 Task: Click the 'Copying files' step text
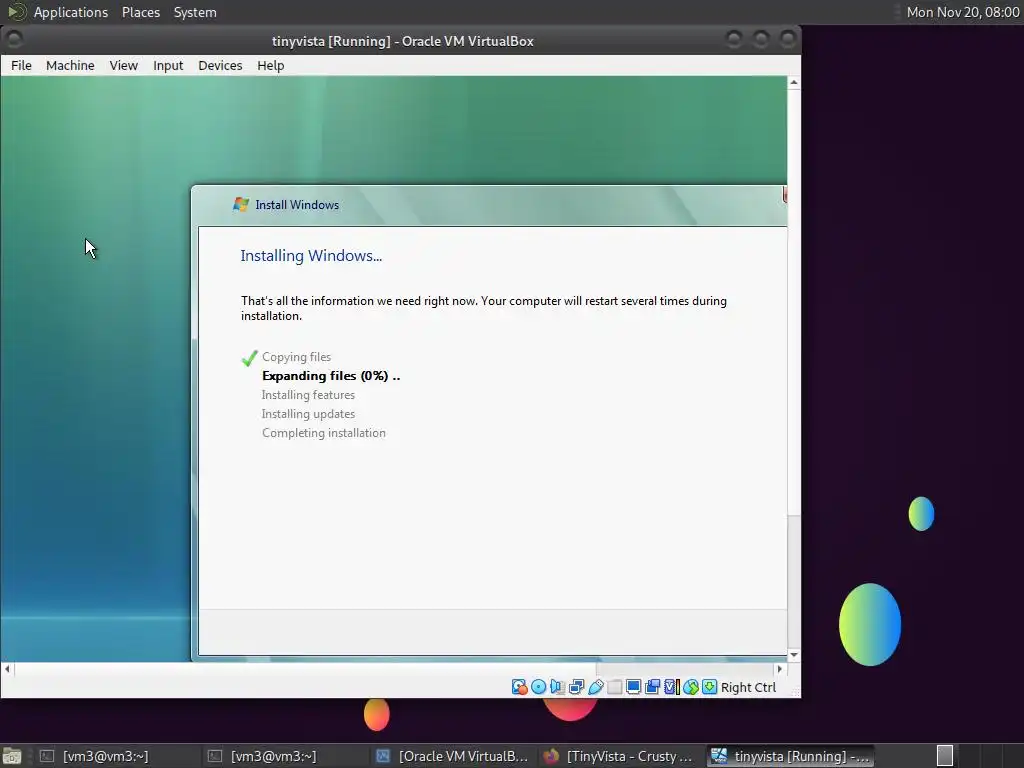tap(296, 357)
